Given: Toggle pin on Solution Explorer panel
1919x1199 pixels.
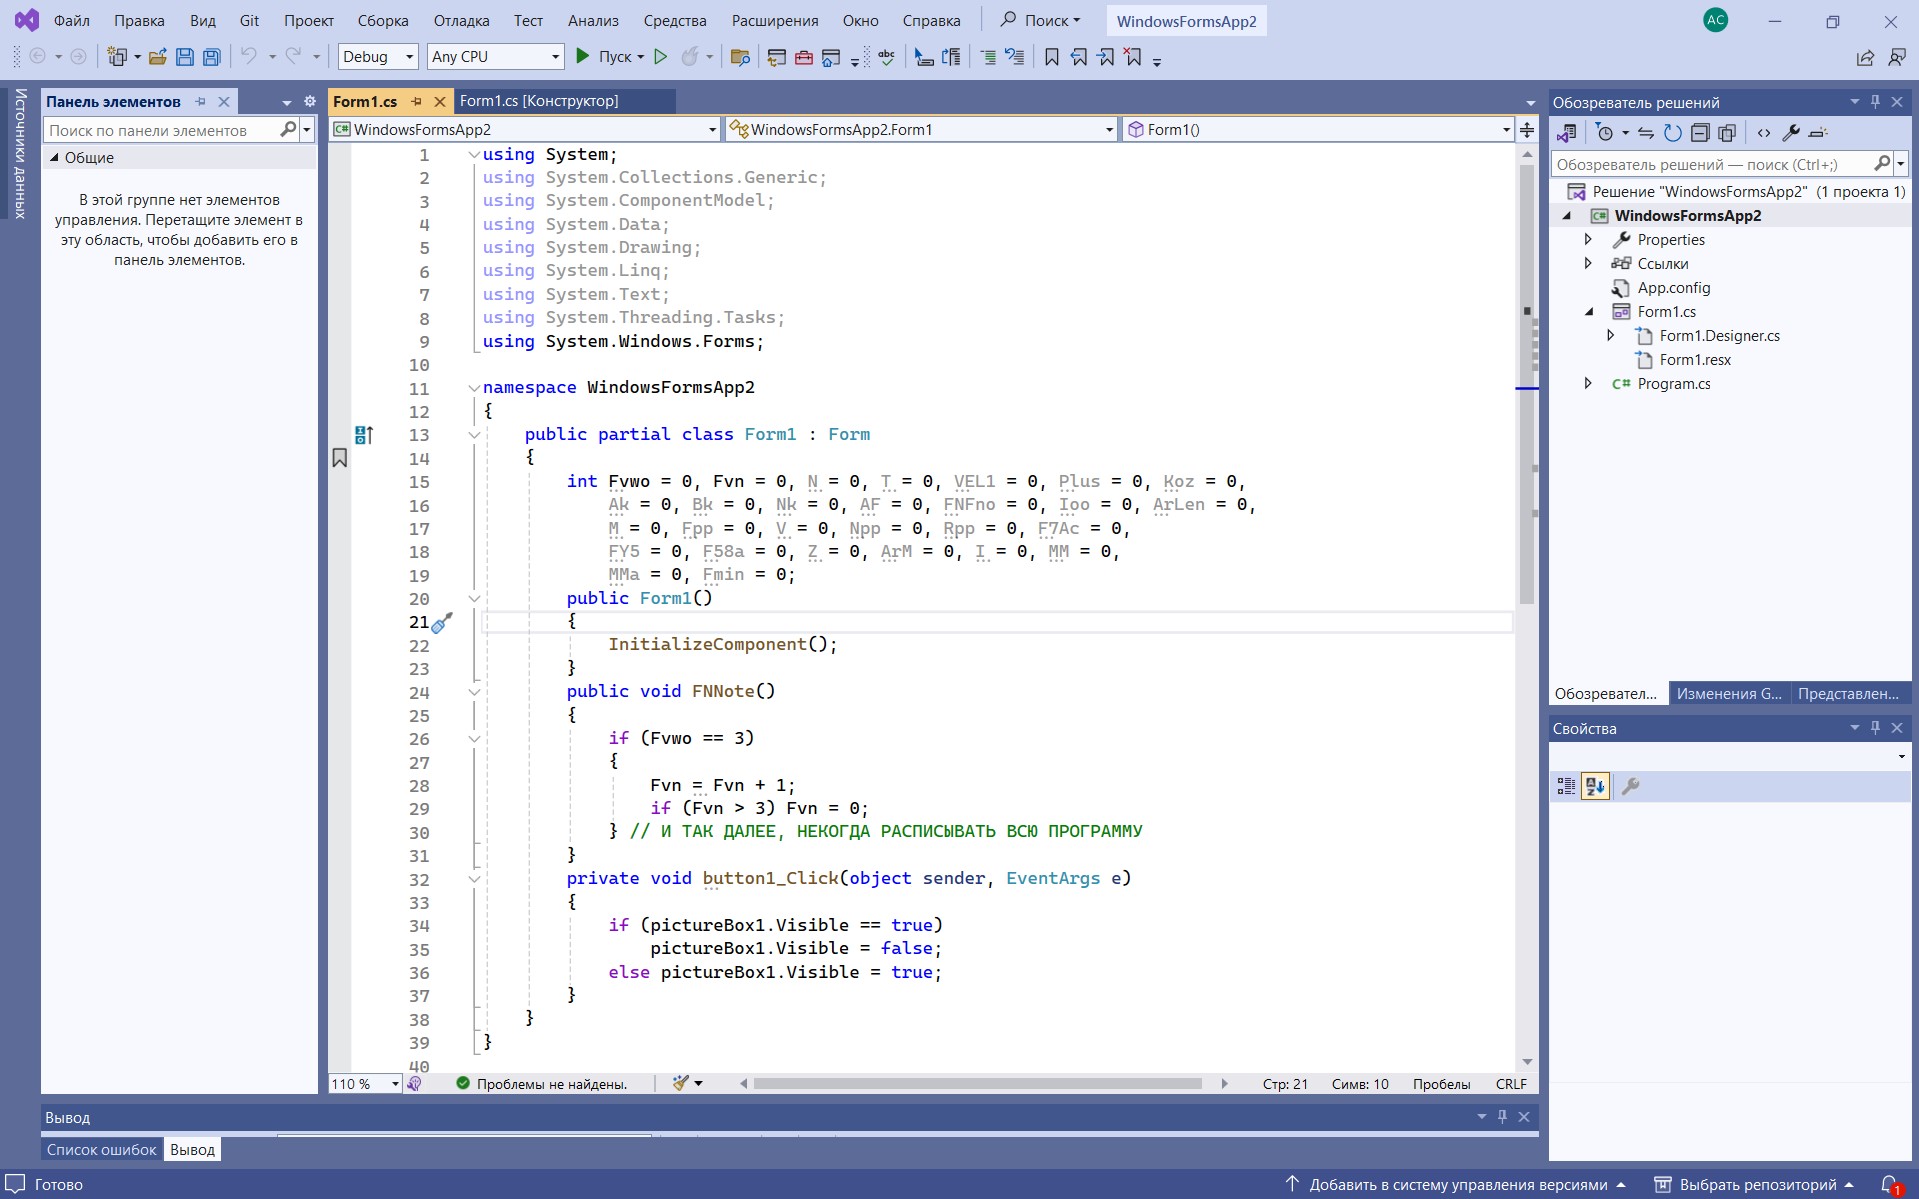Looking at the screenshot, I should pos(1875,102).
